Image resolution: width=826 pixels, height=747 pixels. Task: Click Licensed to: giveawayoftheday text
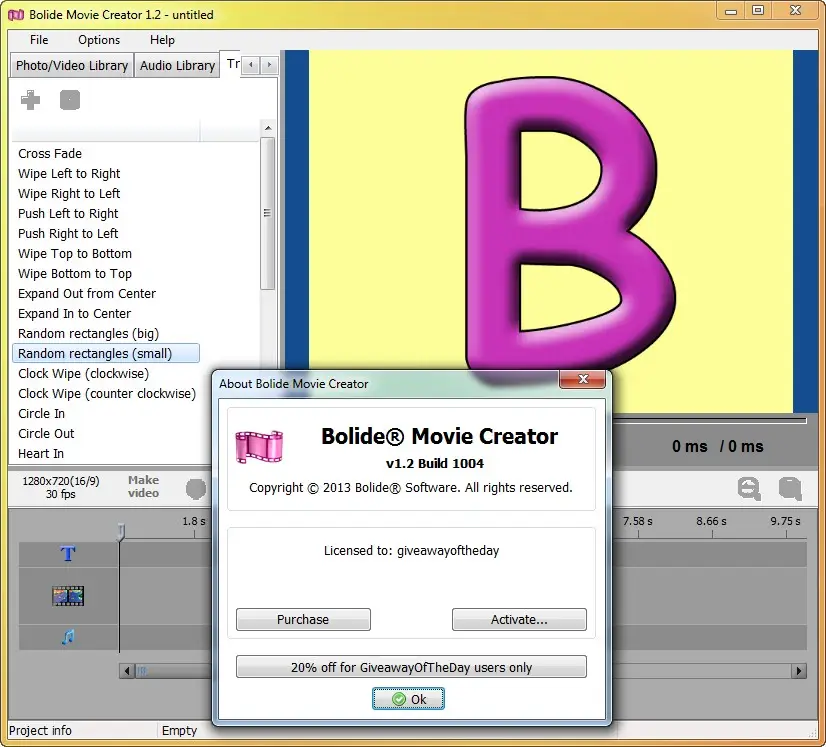411,551
